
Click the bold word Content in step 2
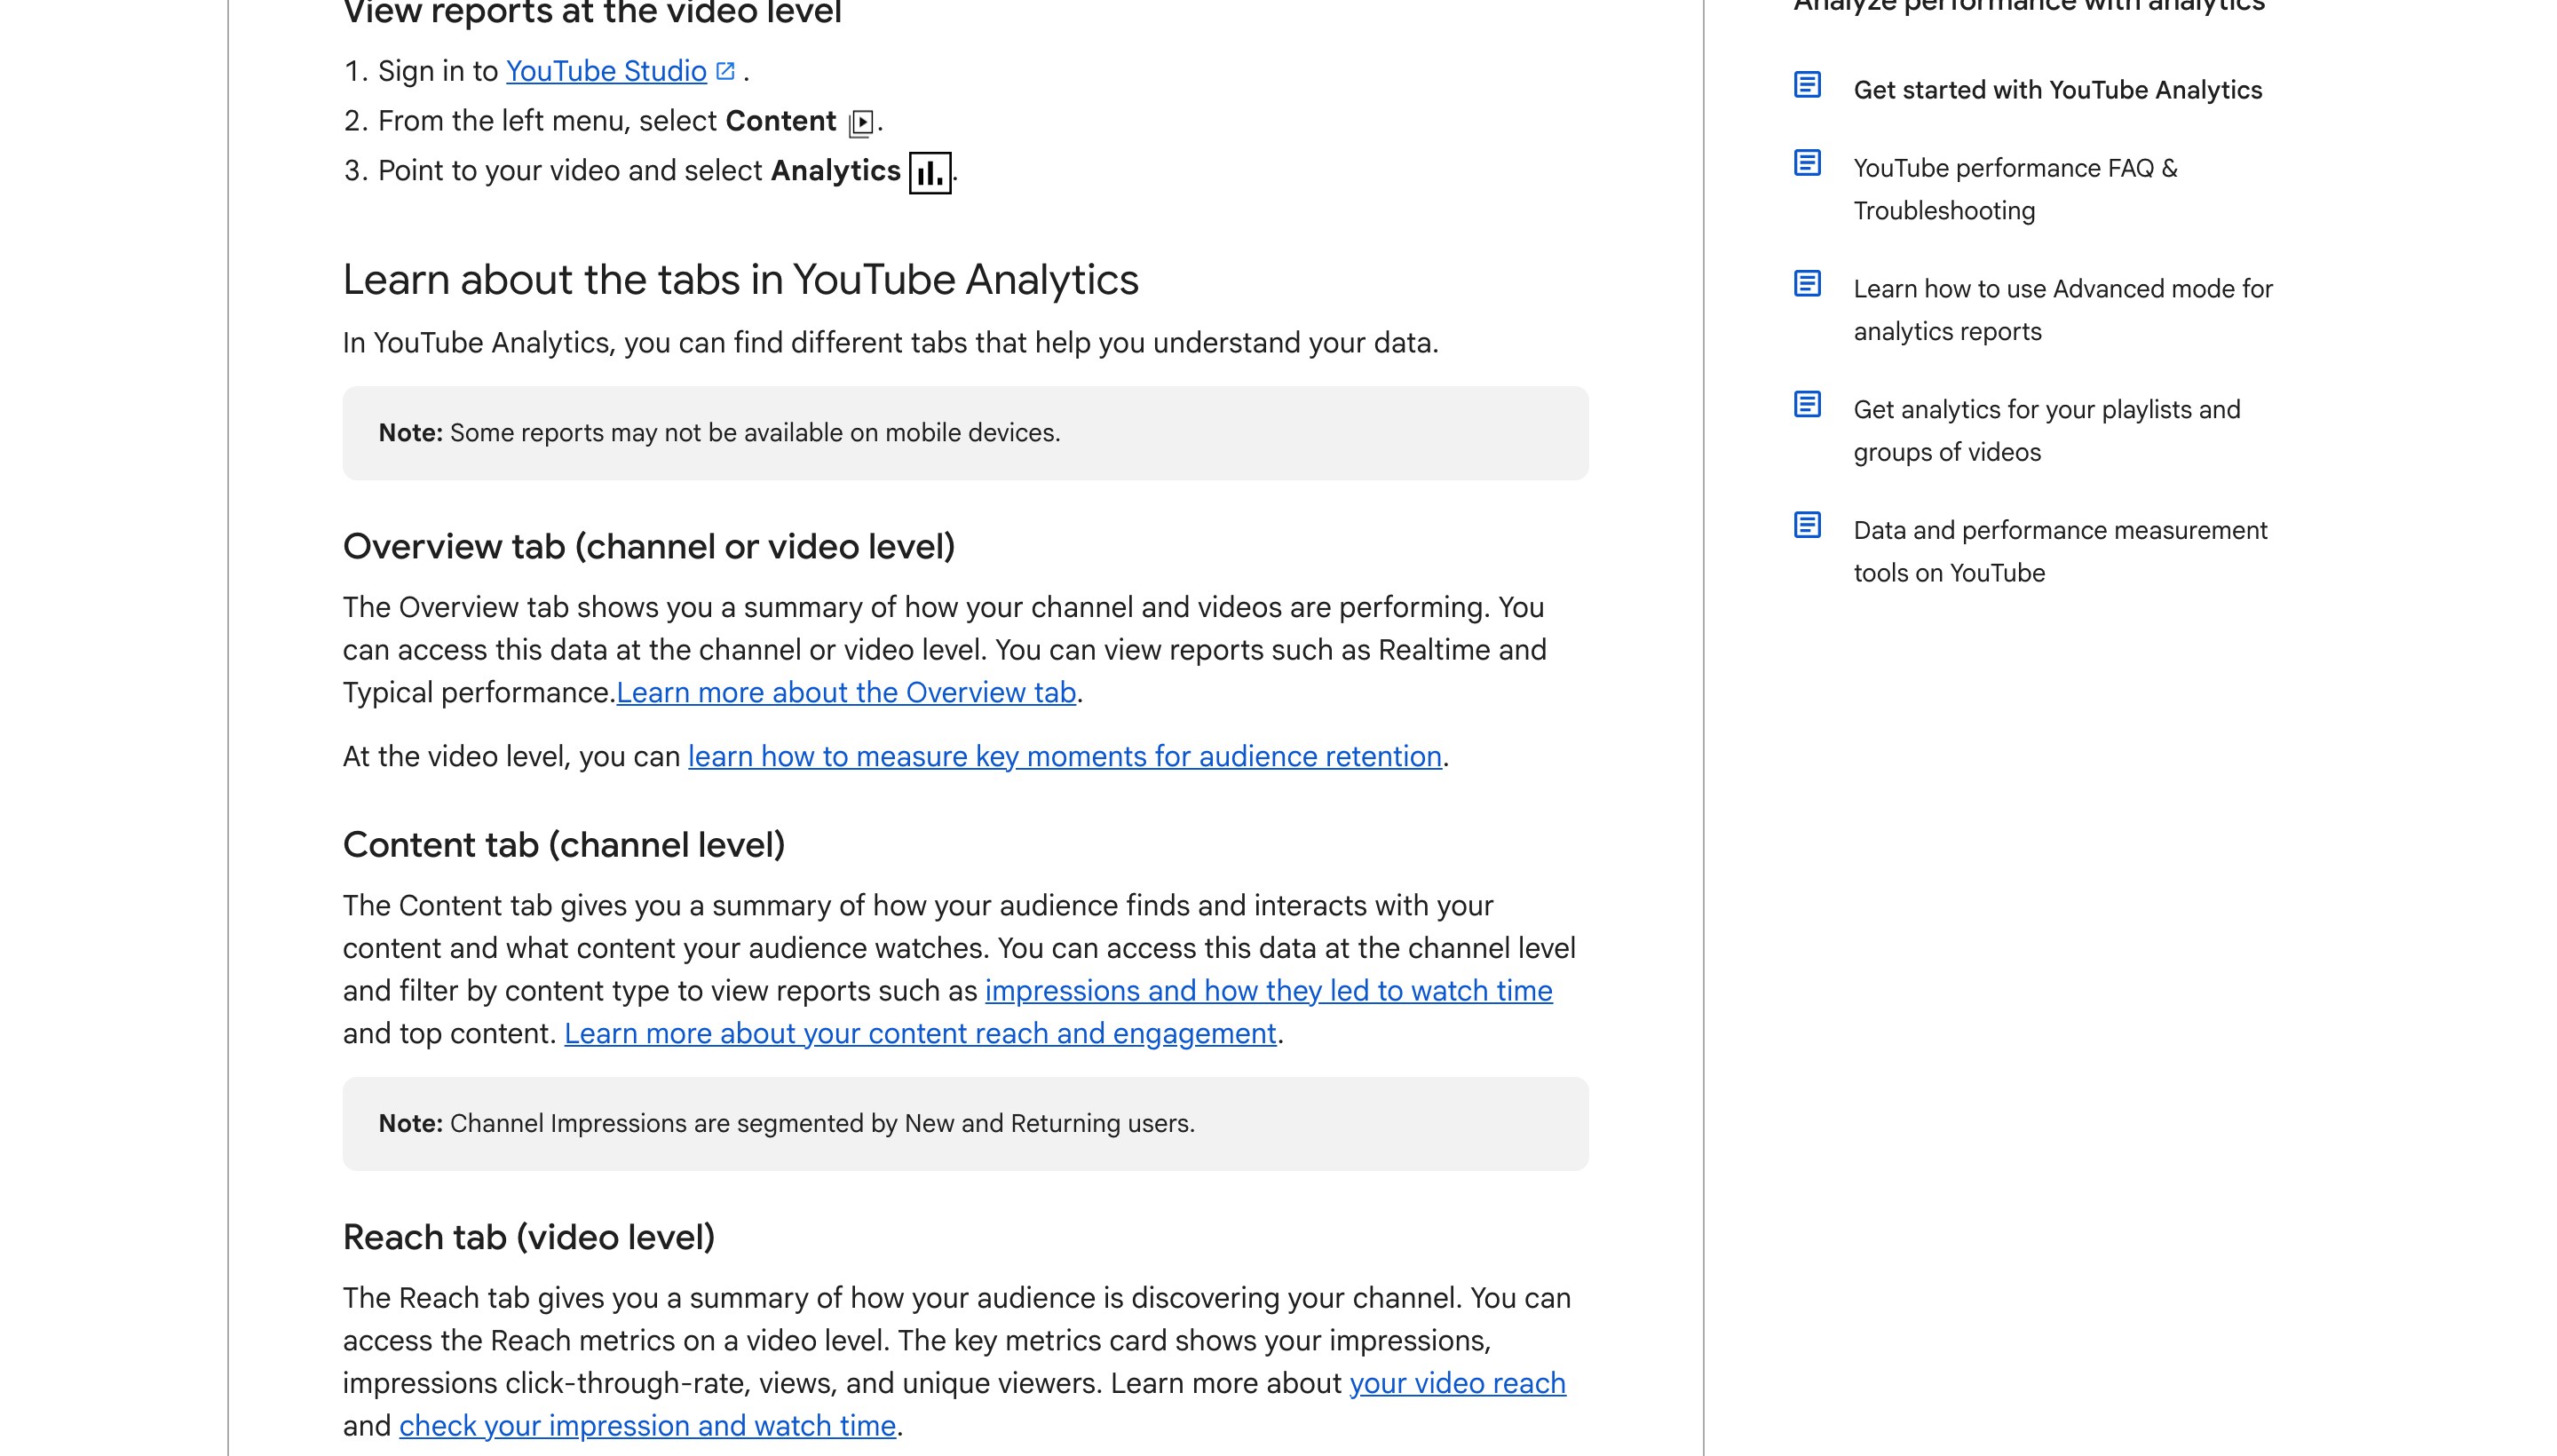[x=781, y=121]
